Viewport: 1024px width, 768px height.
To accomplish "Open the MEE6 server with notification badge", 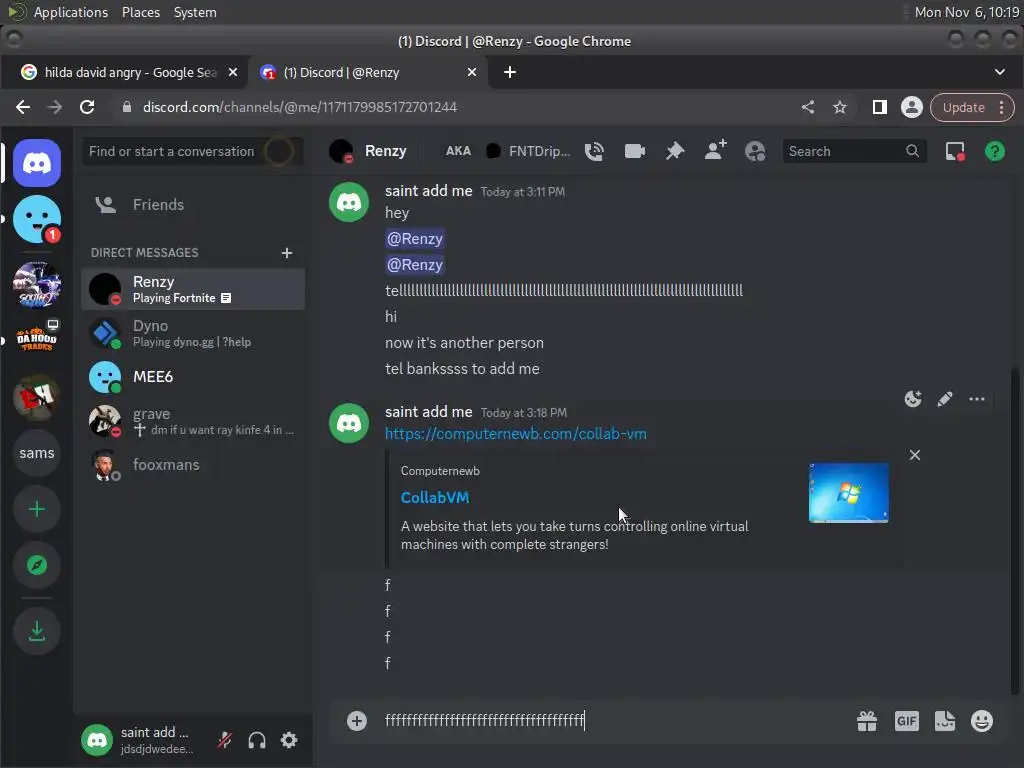I will pyautogui.click(x=37, y=219).
